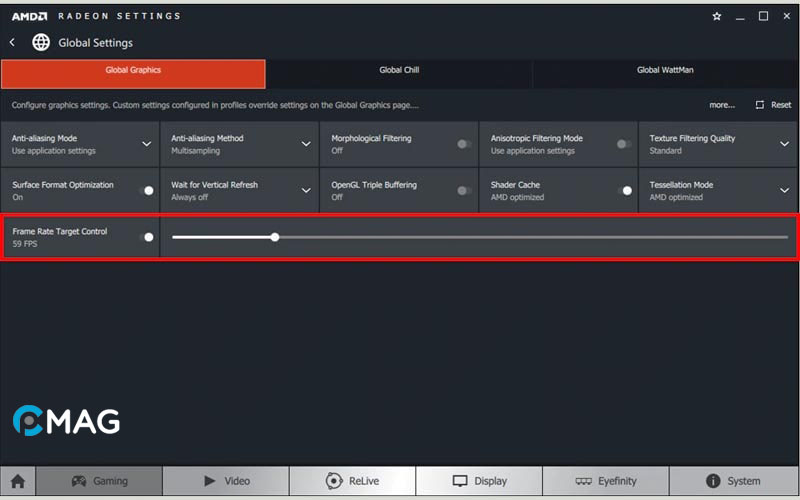Open the Gaming section label
This screenshot has height=500, width=800.
pyautogui.click(x=110, y=481)
